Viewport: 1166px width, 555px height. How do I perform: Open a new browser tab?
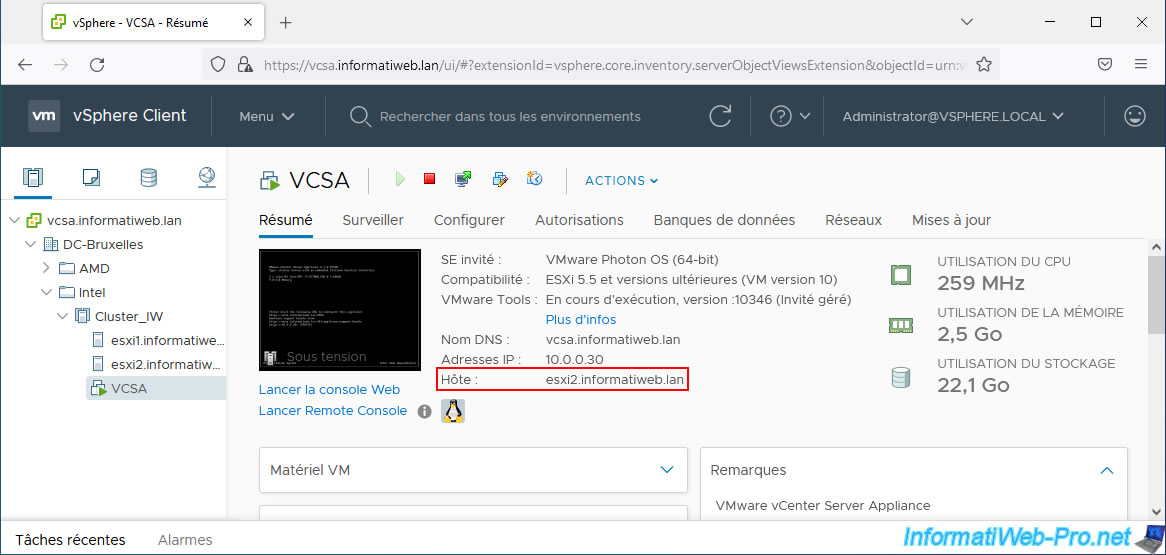tap(286, 22)
